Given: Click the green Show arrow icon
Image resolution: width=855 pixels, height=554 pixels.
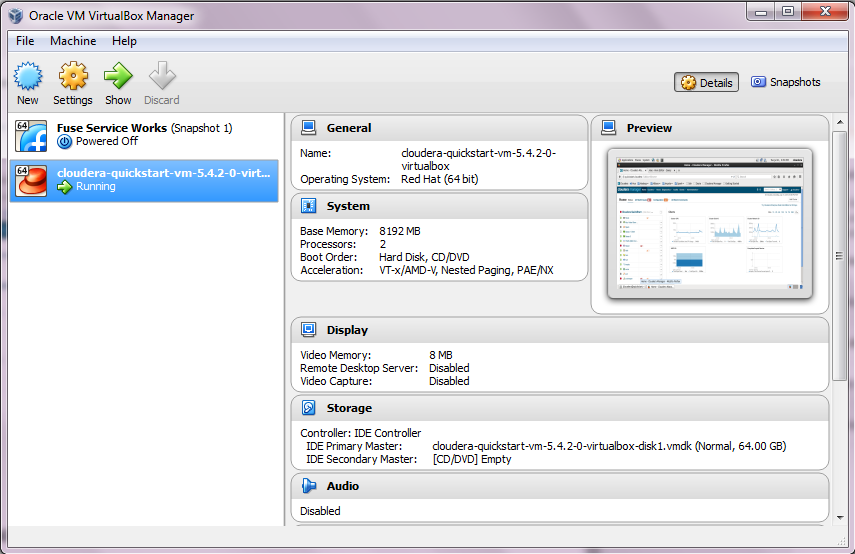Looking at the screenshot, I should click(x=118, y=76).
